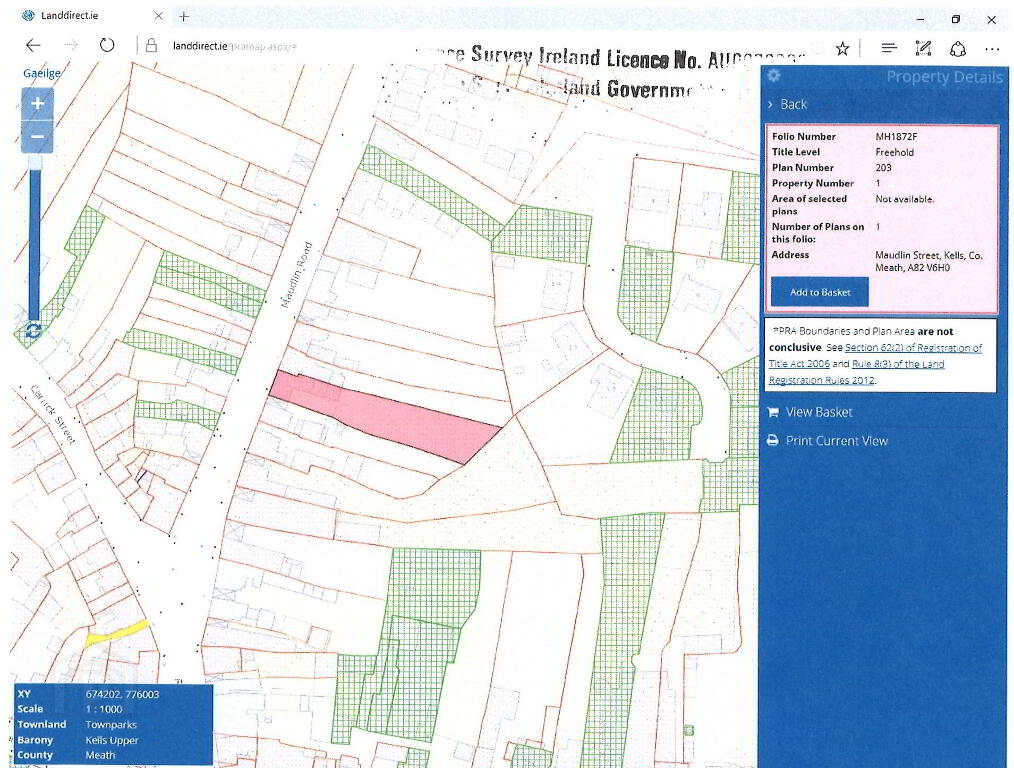Click the web note pen icon
The image size is (1014, 768).
923,48
